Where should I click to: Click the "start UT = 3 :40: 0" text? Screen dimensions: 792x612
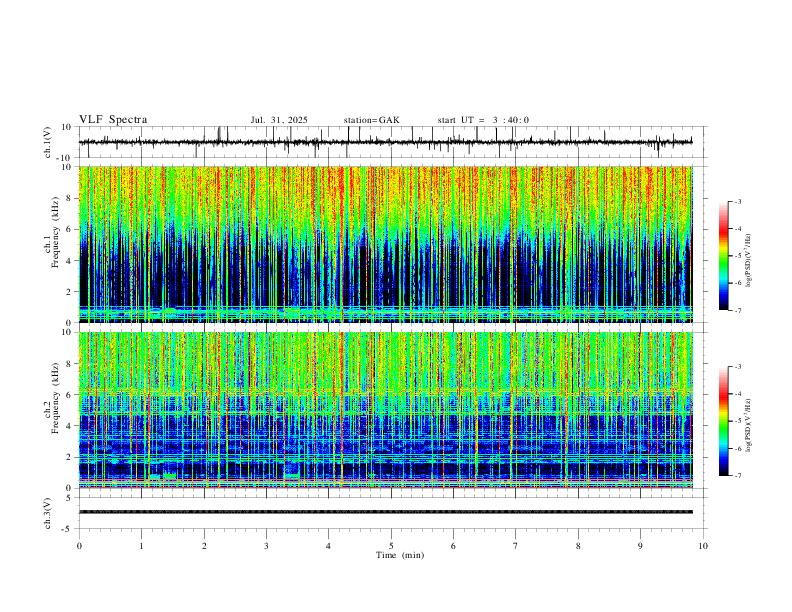(x=483, y=120)
